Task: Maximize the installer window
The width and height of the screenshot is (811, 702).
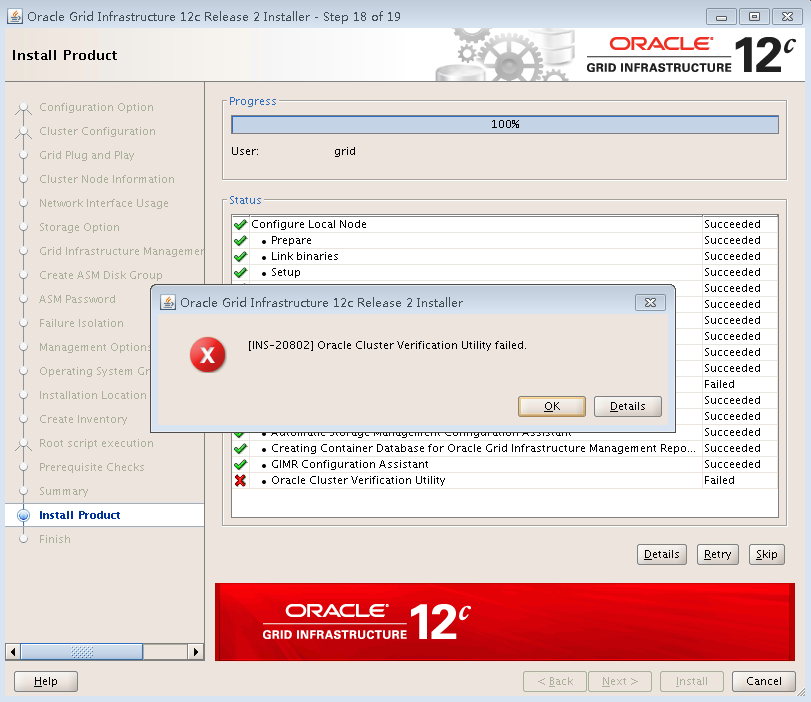Action: (x=754, y=17)
